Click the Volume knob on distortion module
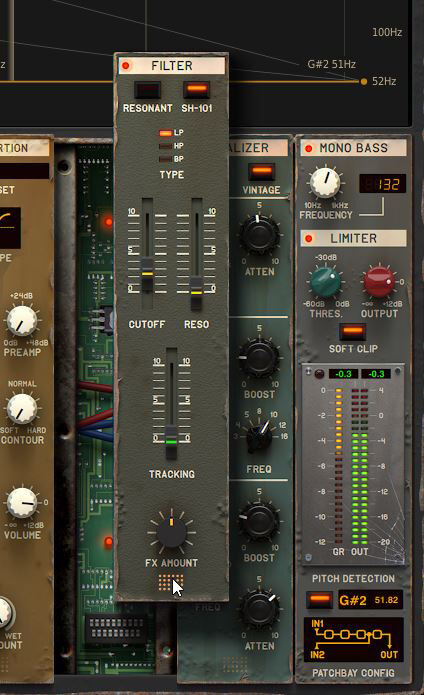424x695 pixels. pos(21,503)
